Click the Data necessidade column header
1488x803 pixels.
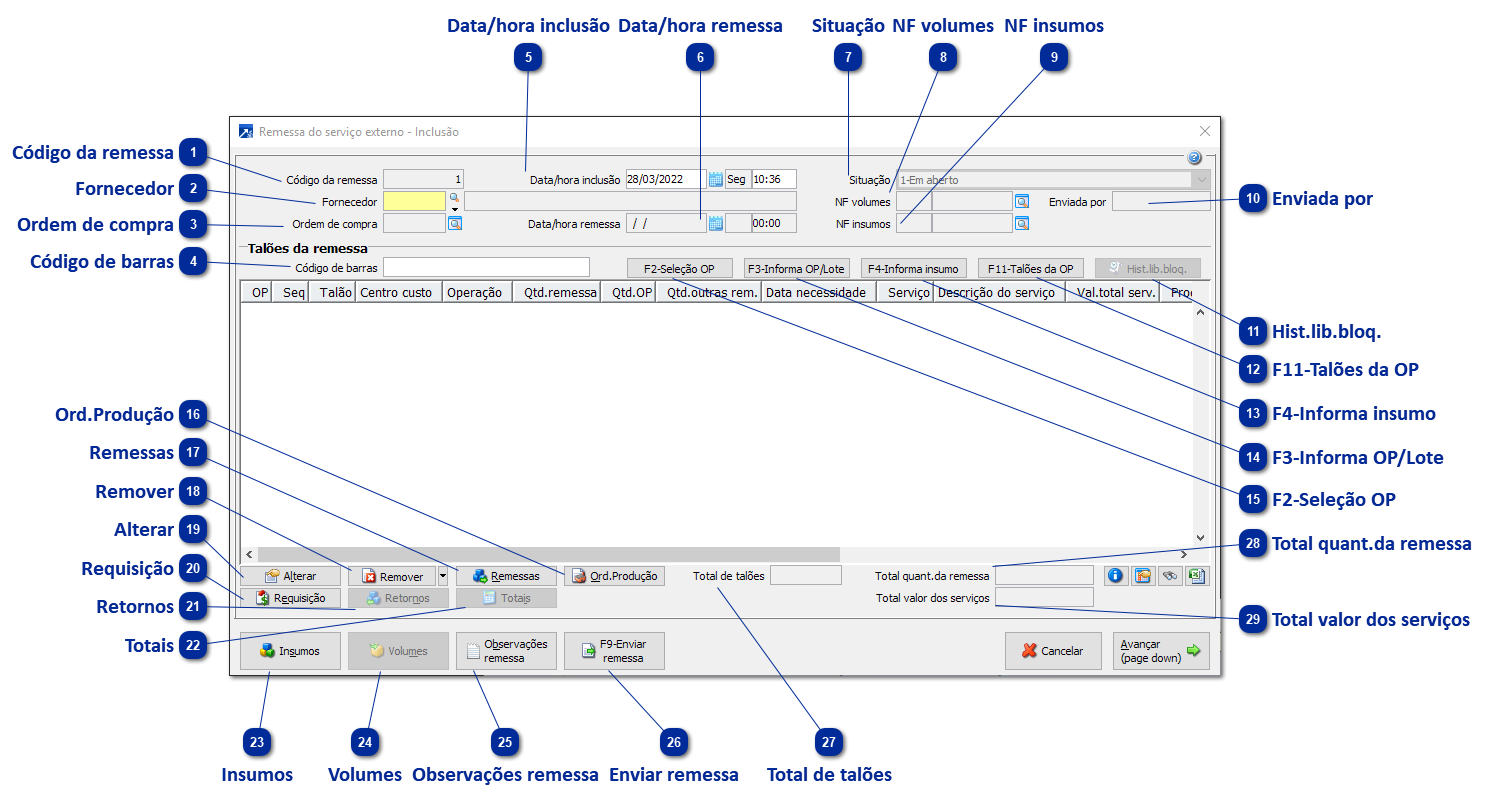[x=818, y=293]
